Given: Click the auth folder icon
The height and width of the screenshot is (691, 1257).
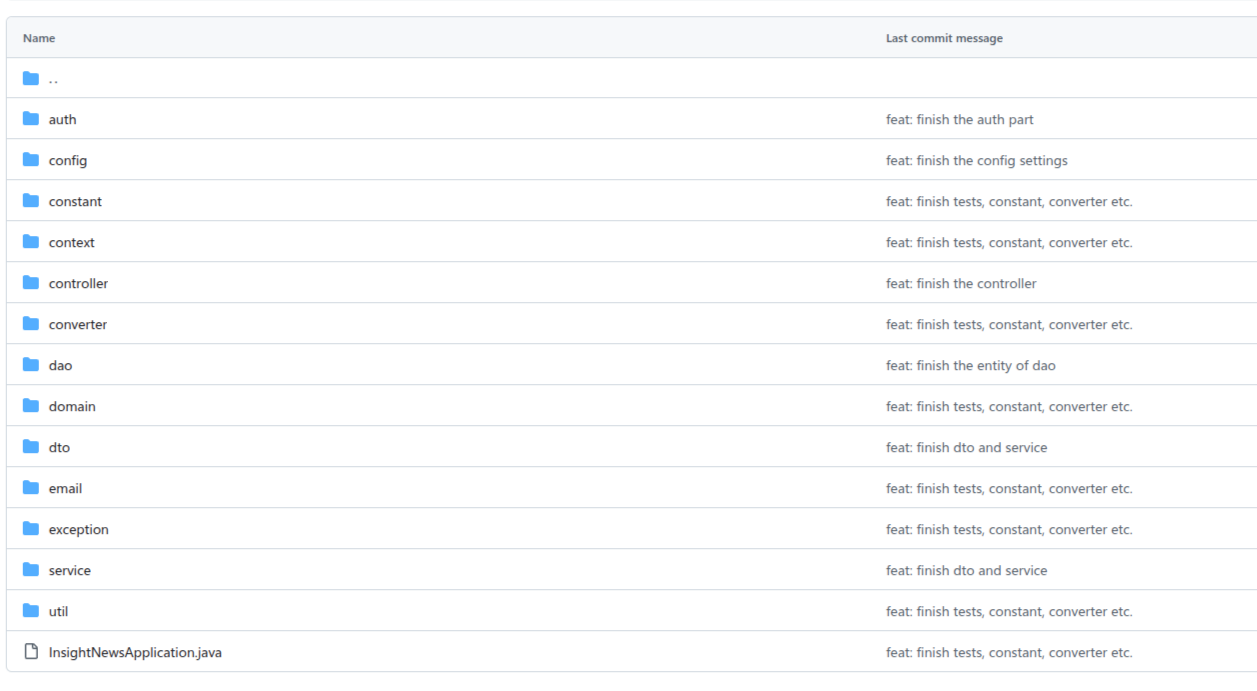Looking at the screenshot, I should click(x=31, y=119).
